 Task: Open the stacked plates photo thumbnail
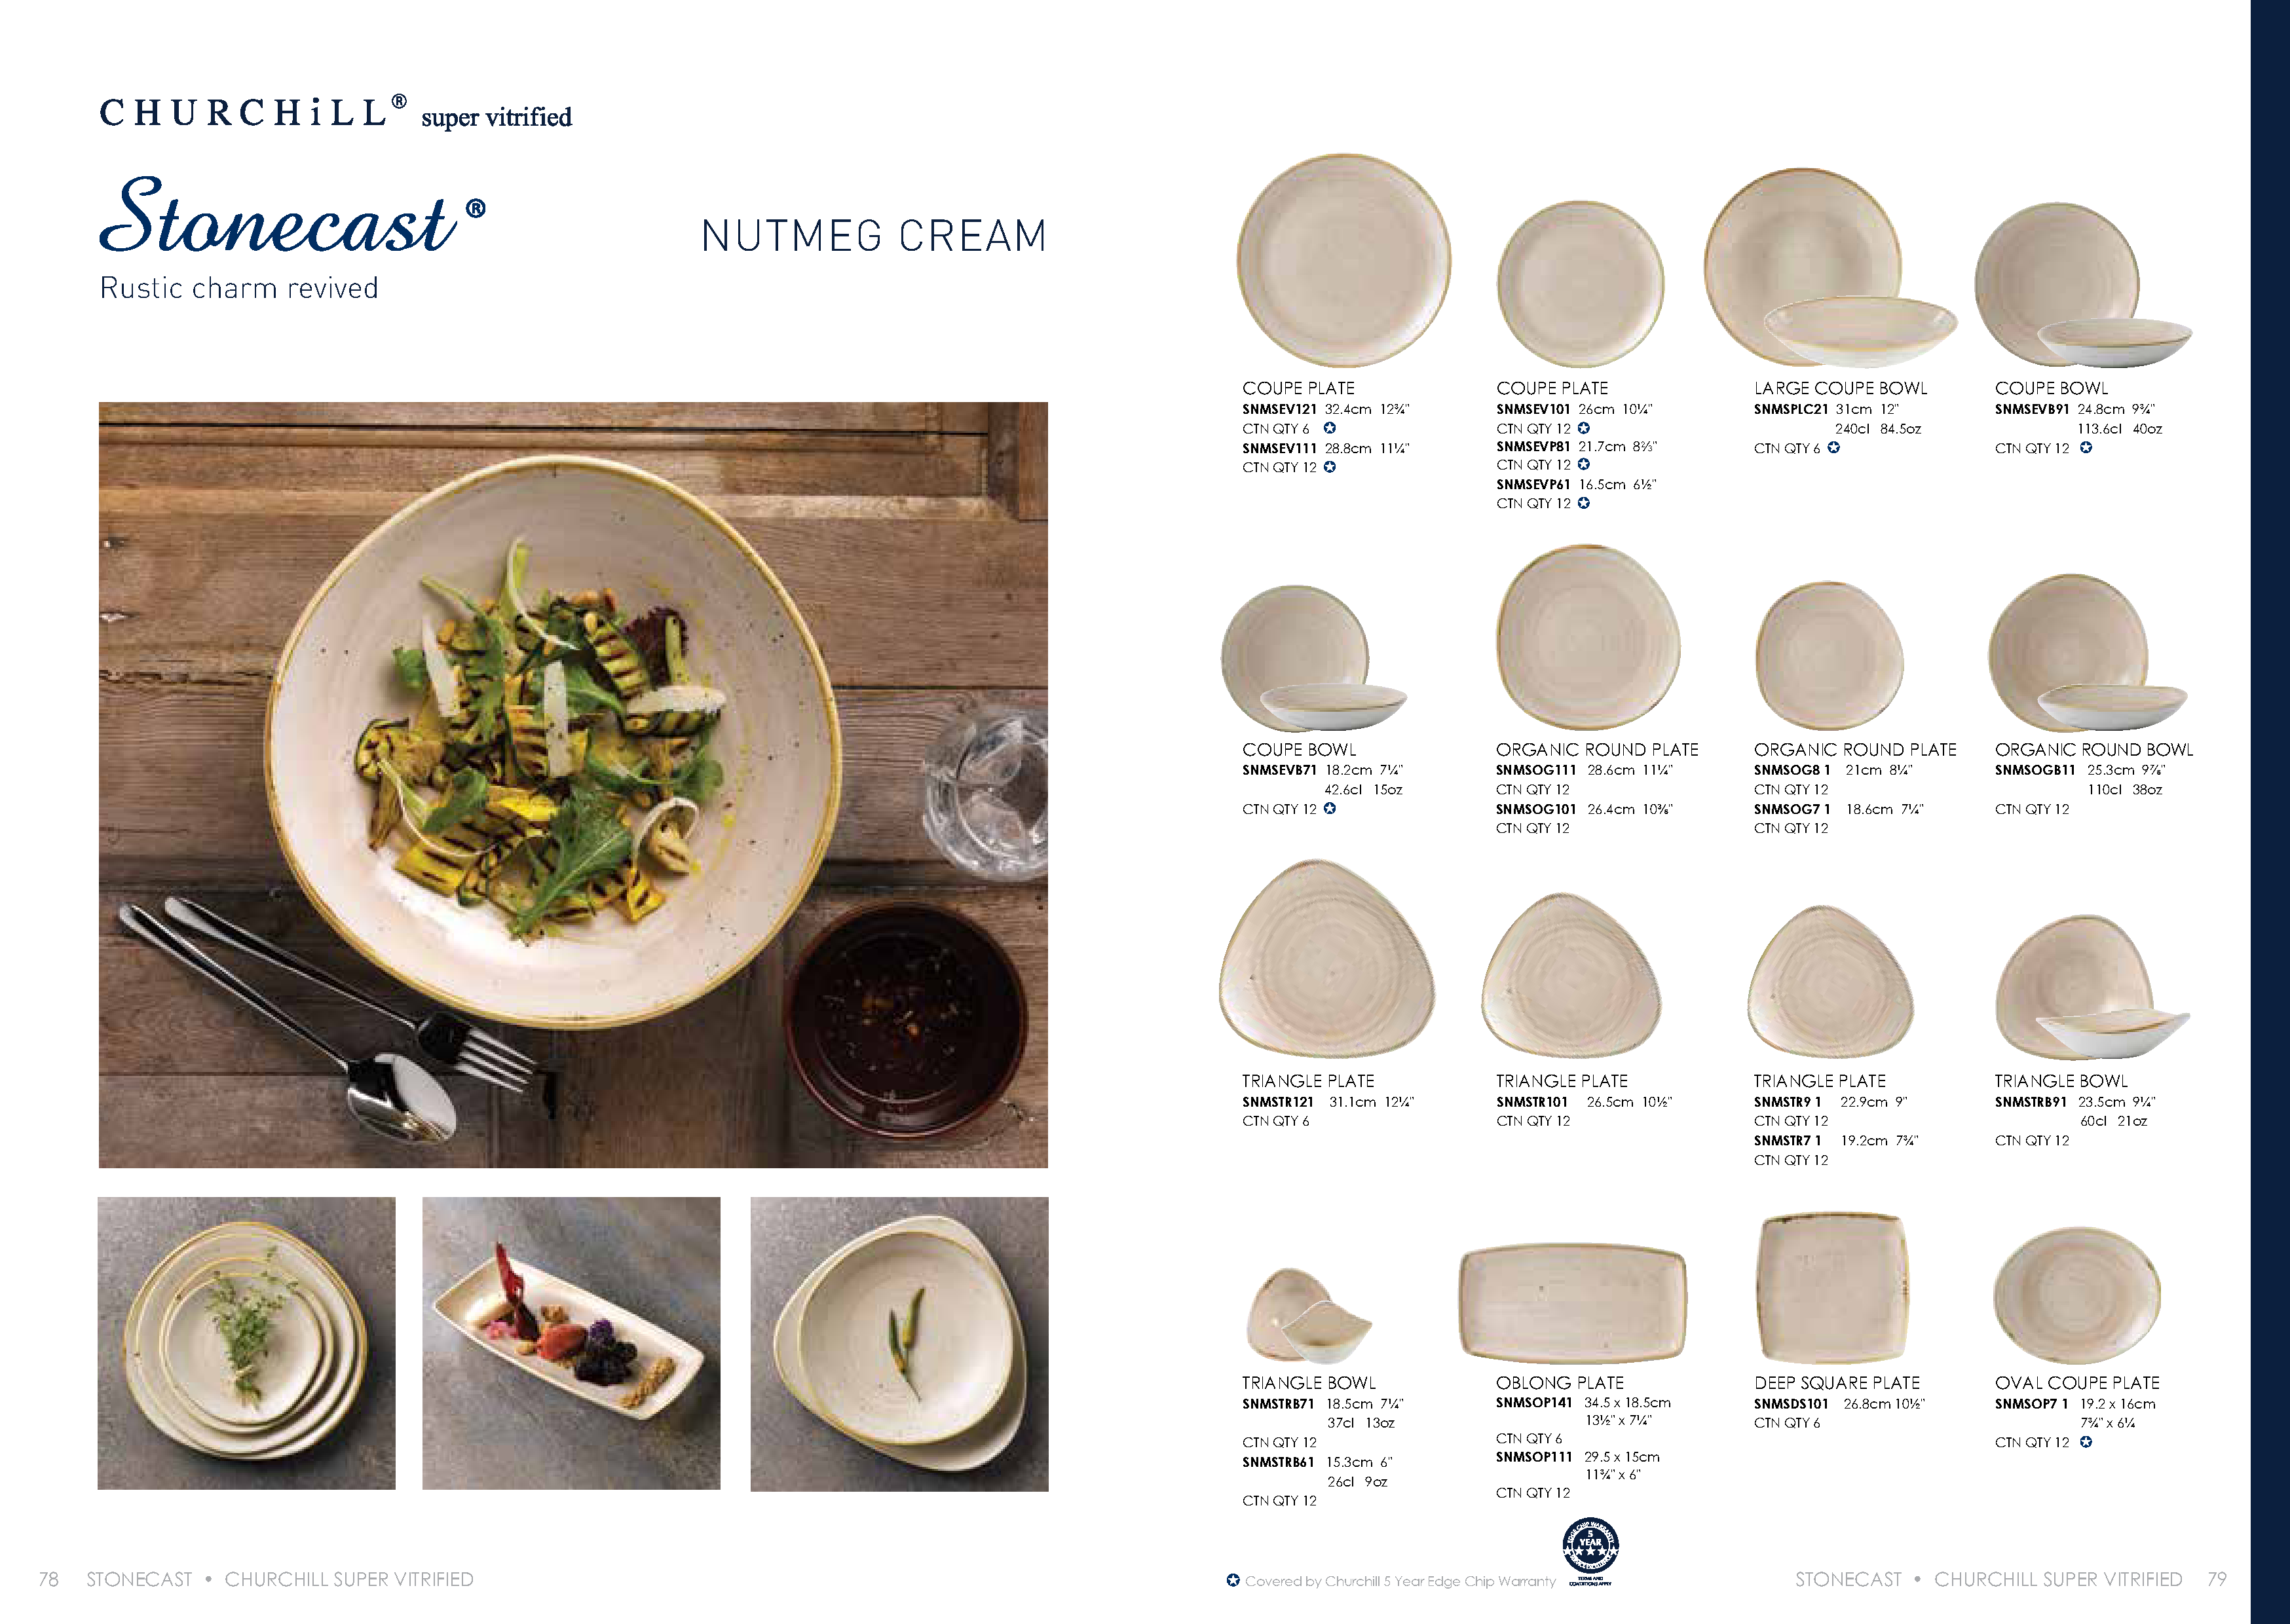tap(246, 1343)
